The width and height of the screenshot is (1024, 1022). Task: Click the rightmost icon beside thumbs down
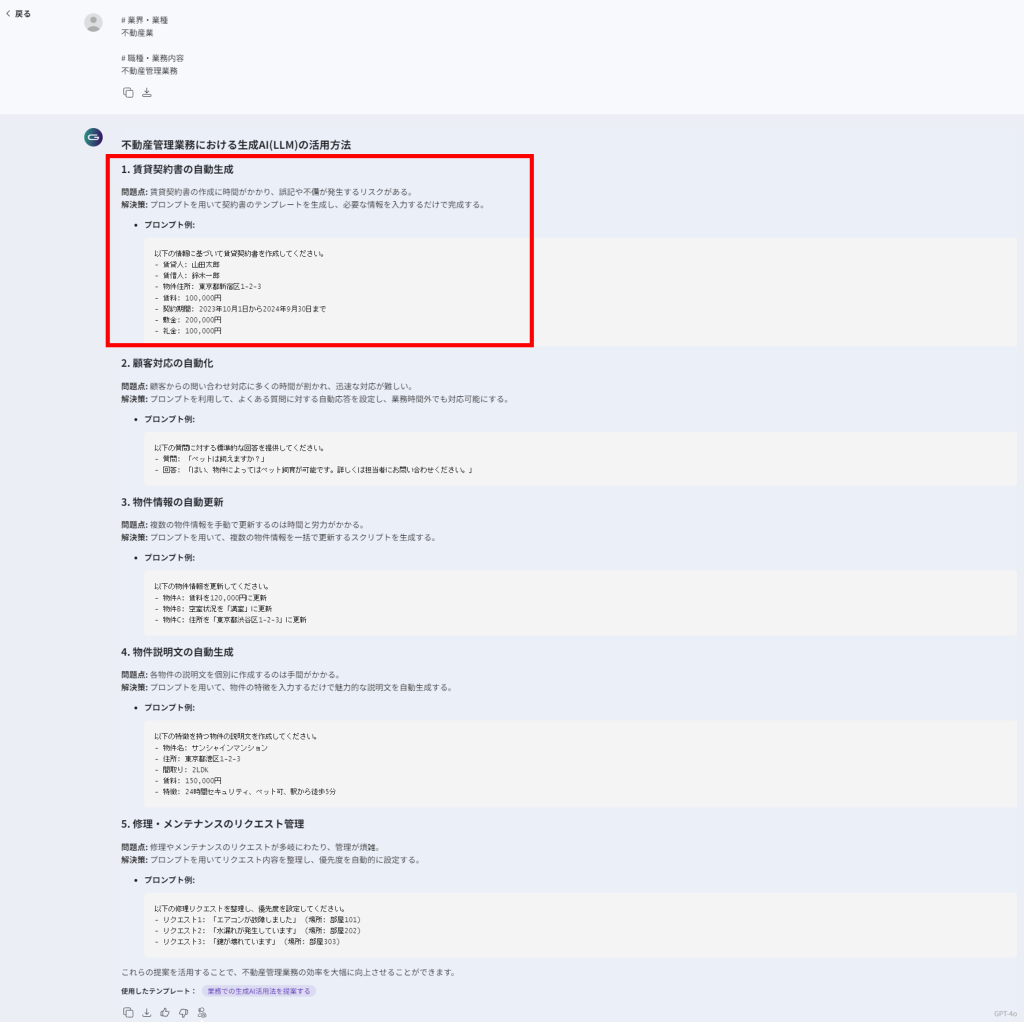point(202,1012)
